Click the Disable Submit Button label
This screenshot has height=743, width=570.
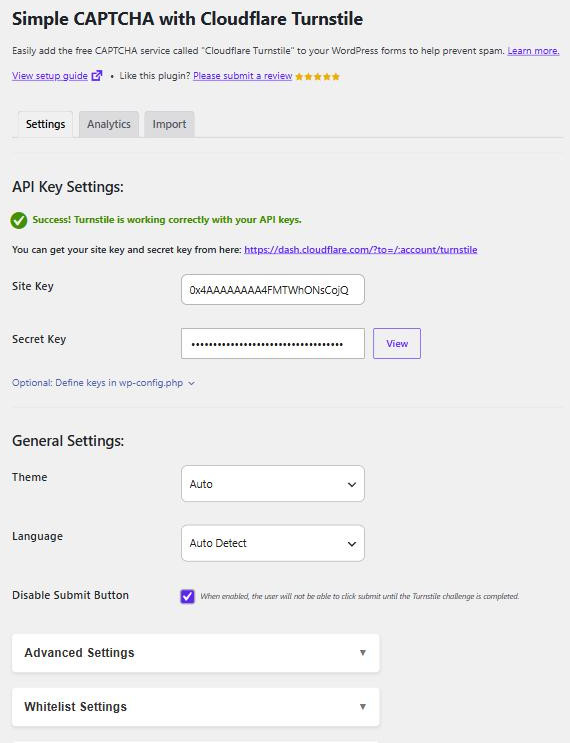click(x=71, y=595)
